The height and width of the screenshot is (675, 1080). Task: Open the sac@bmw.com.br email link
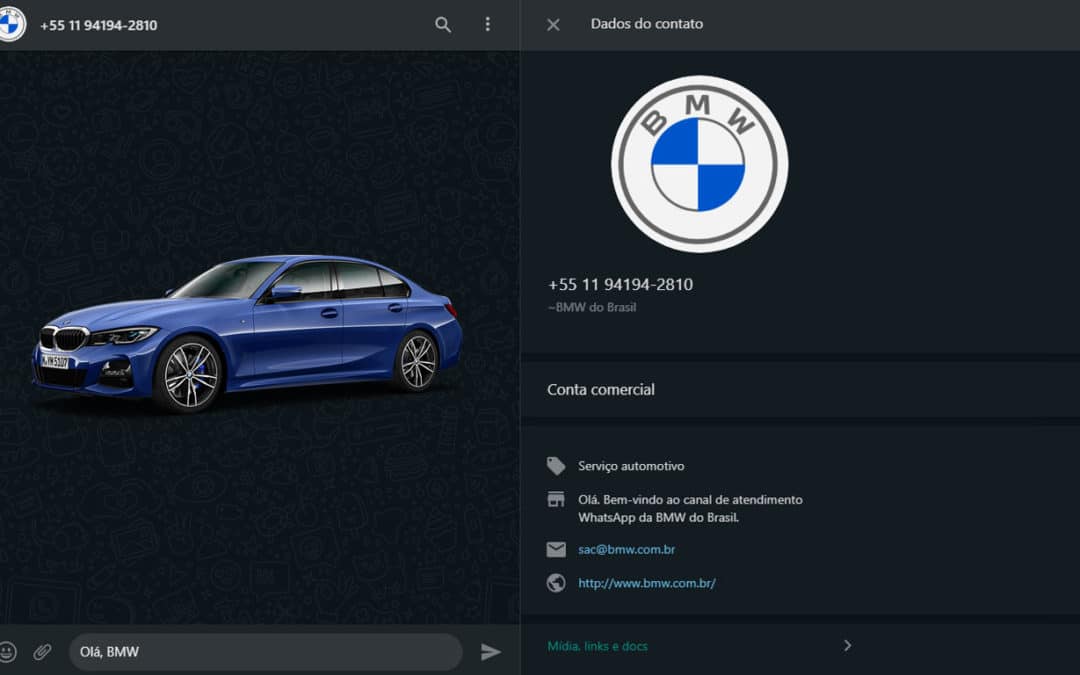(x=626, y=550)
